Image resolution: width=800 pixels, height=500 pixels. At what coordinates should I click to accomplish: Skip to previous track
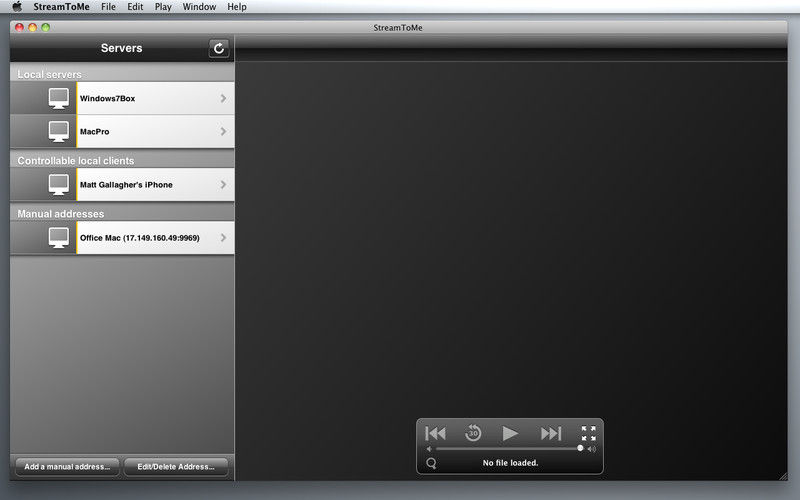[435, 433]
